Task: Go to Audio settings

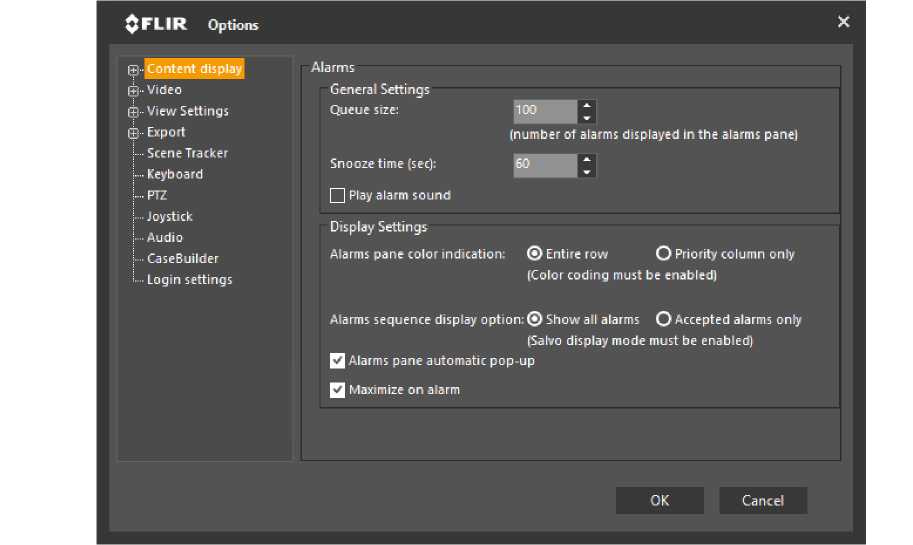Action: click(165, 237)
